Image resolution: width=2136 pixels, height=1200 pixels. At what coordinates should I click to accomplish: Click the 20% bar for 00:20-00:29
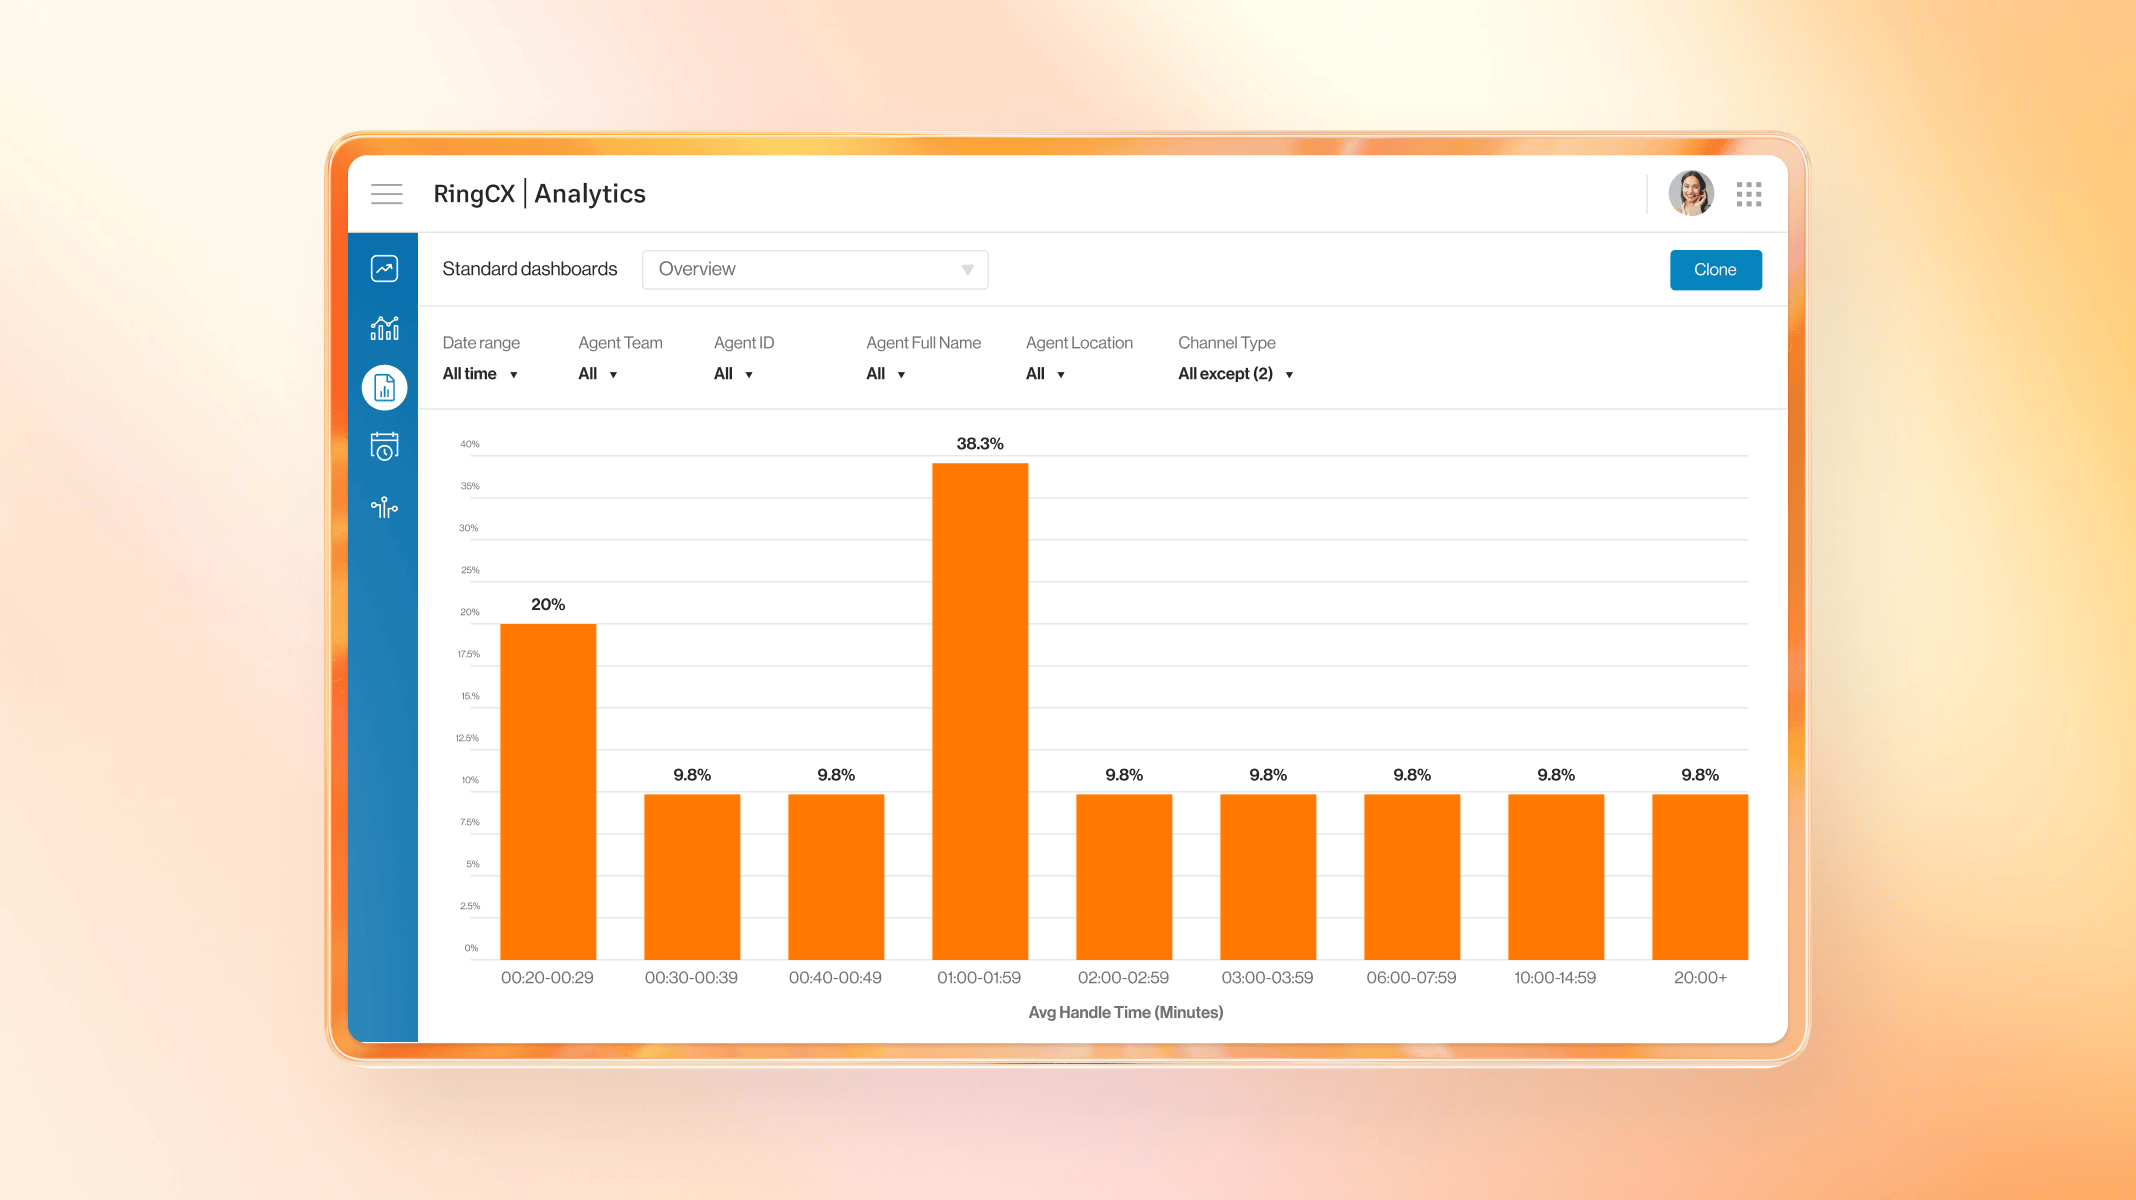point(548,790)
